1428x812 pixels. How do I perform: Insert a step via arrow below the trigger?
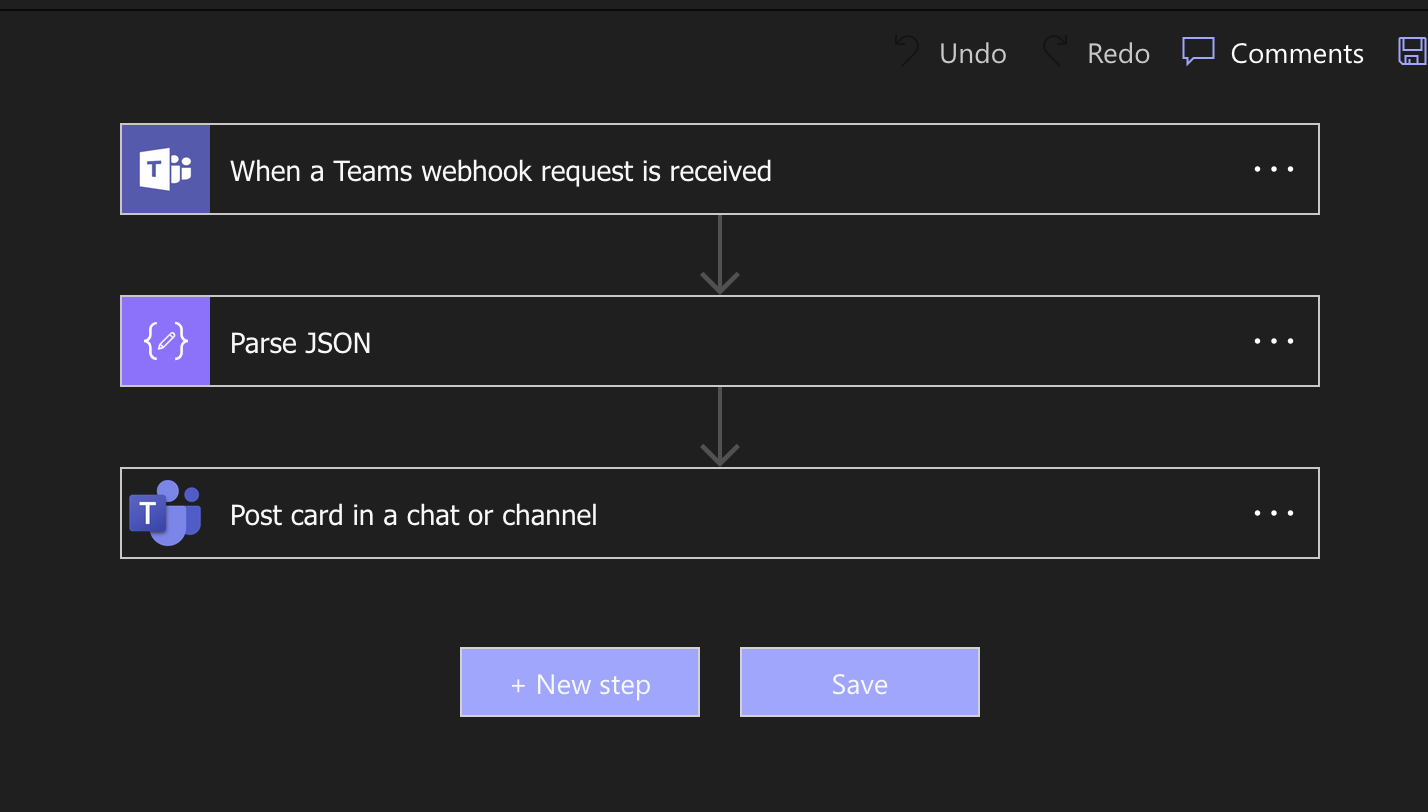(x=720, y=255)
